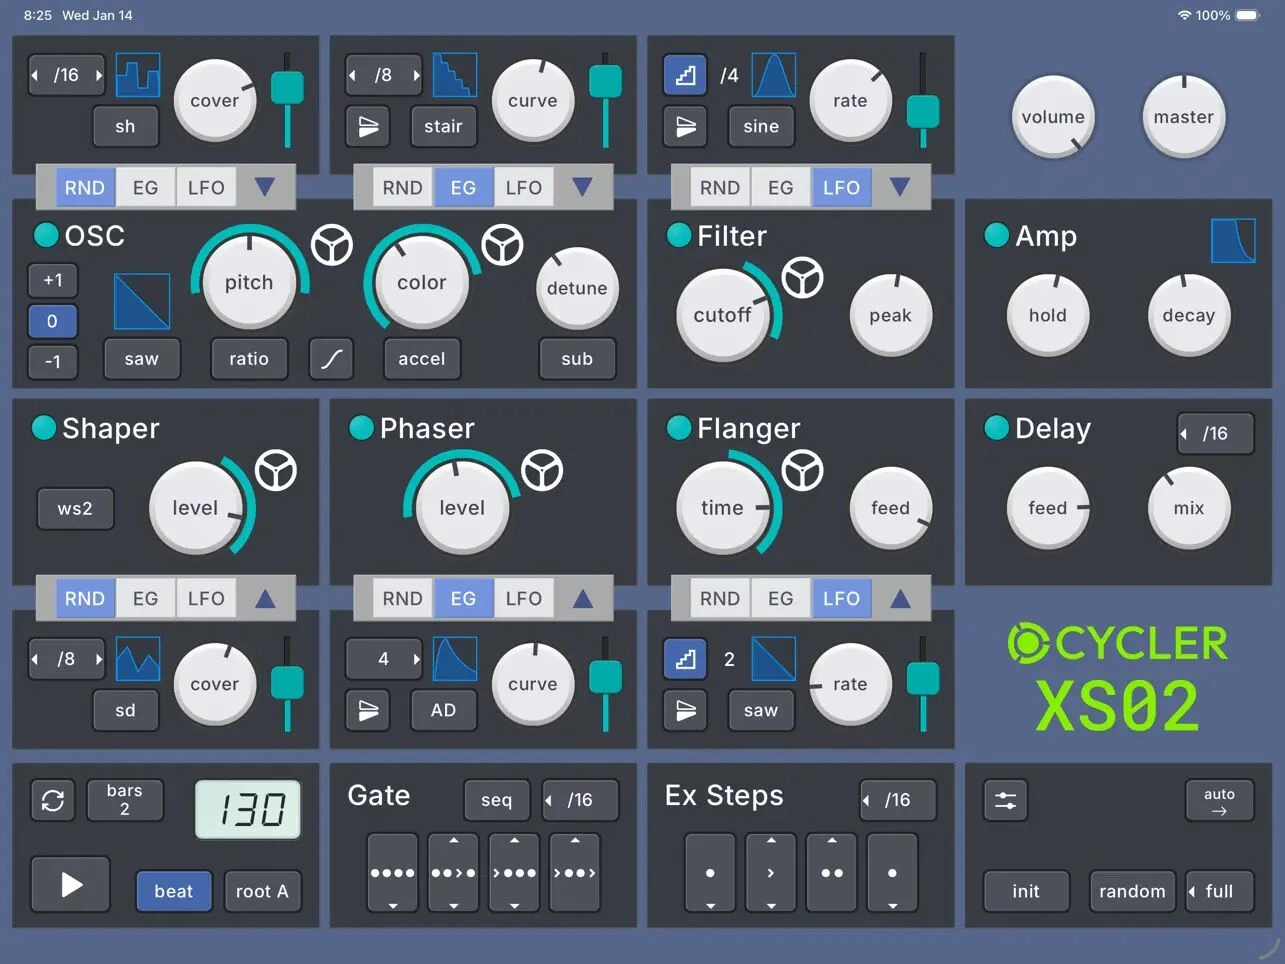Click the pitch curve shape icon beside ratio
This screenshot has height=964, width=1285.
pyautogui.click(x=331, y=359)
